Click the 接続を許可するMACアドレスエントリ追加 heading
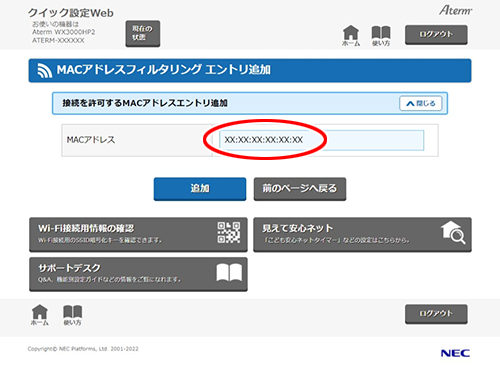The height and width of the screenshot is (383, 500). point(145,103)
